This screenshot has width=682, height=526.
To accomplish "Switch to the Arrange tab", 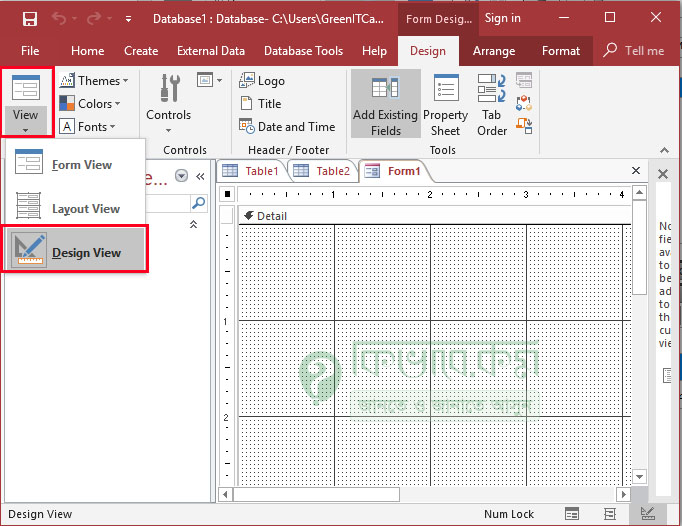I will point(494,51).
